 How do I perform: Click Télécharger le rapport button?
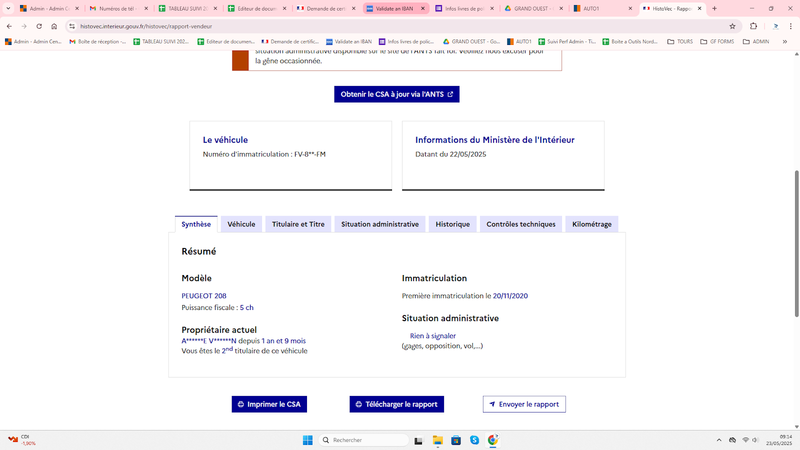pos(396,404)
